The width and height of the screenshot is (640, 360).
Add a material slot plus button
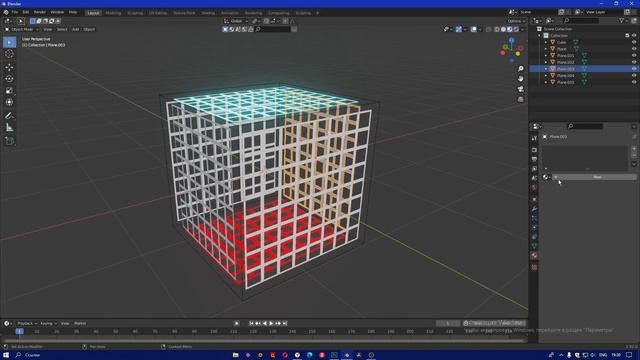(x=634, y=149)
